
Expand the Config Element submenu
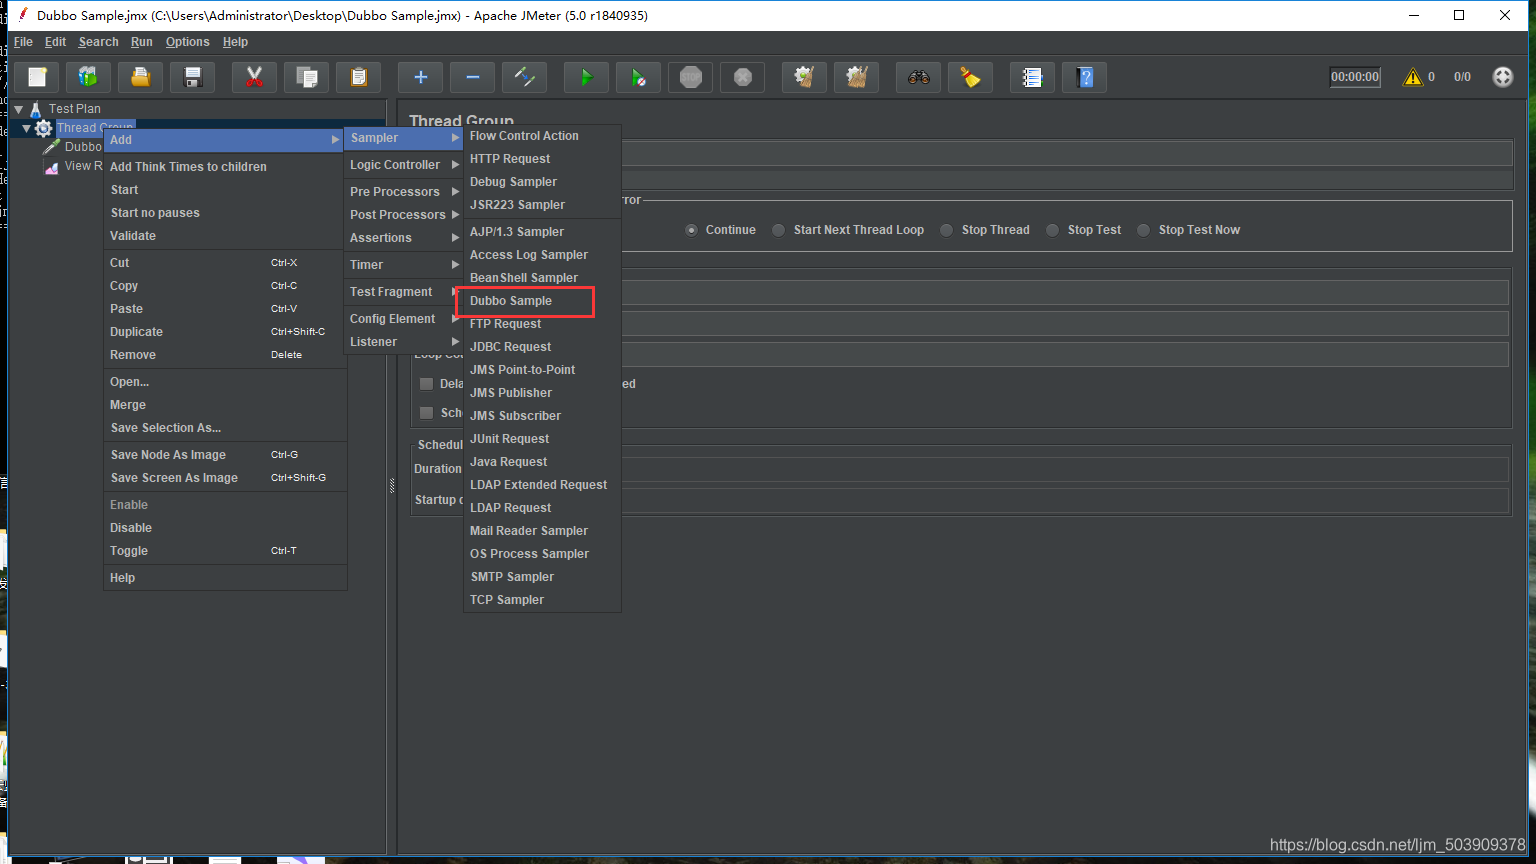[x=403, y=319]
